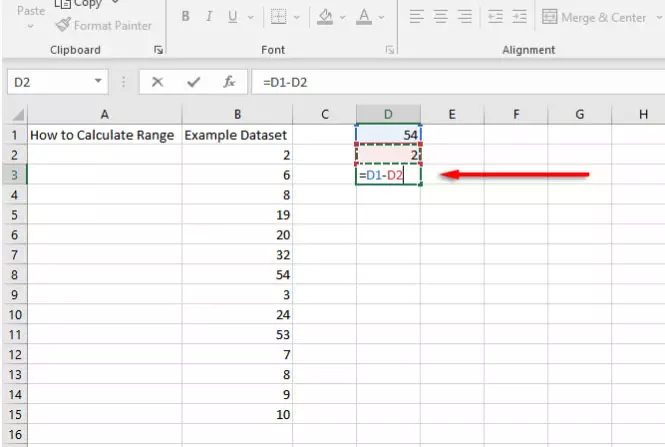Image resolution: width=665 pixels, height=447 pixels.
Task: Confirm formula with checkmark icon
Action: pos(193,81)
